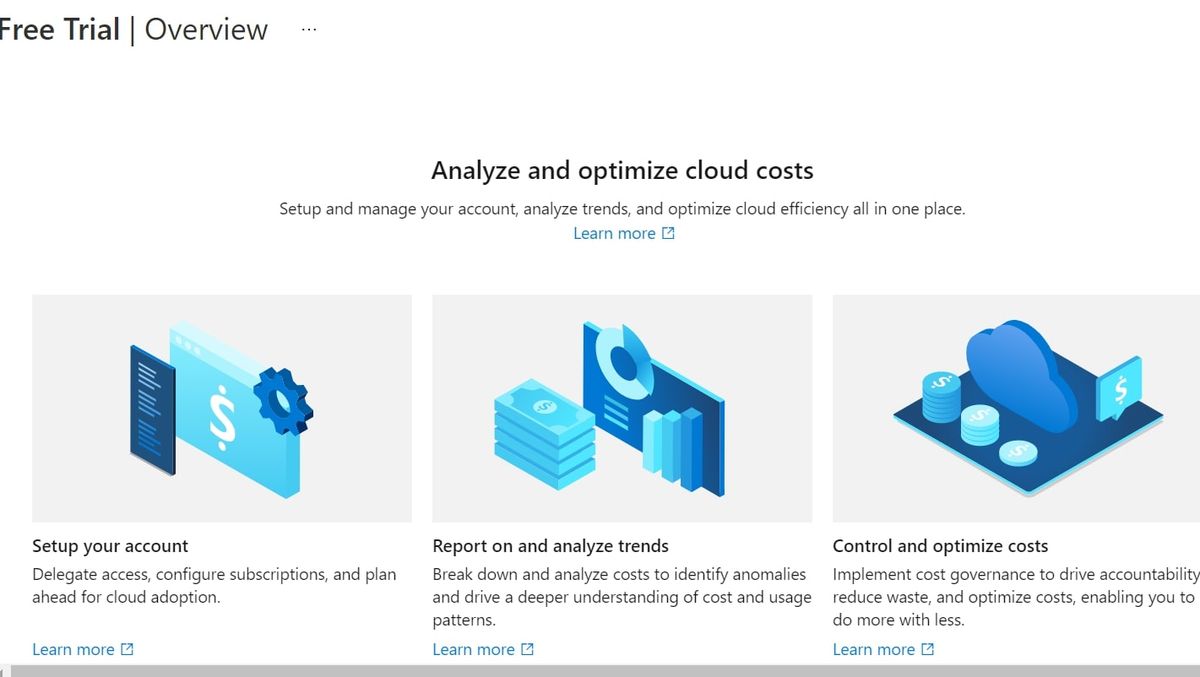1200x677 pixels.
Task: Select the Report on and analyze trends illustration
Action: (622, 408)
